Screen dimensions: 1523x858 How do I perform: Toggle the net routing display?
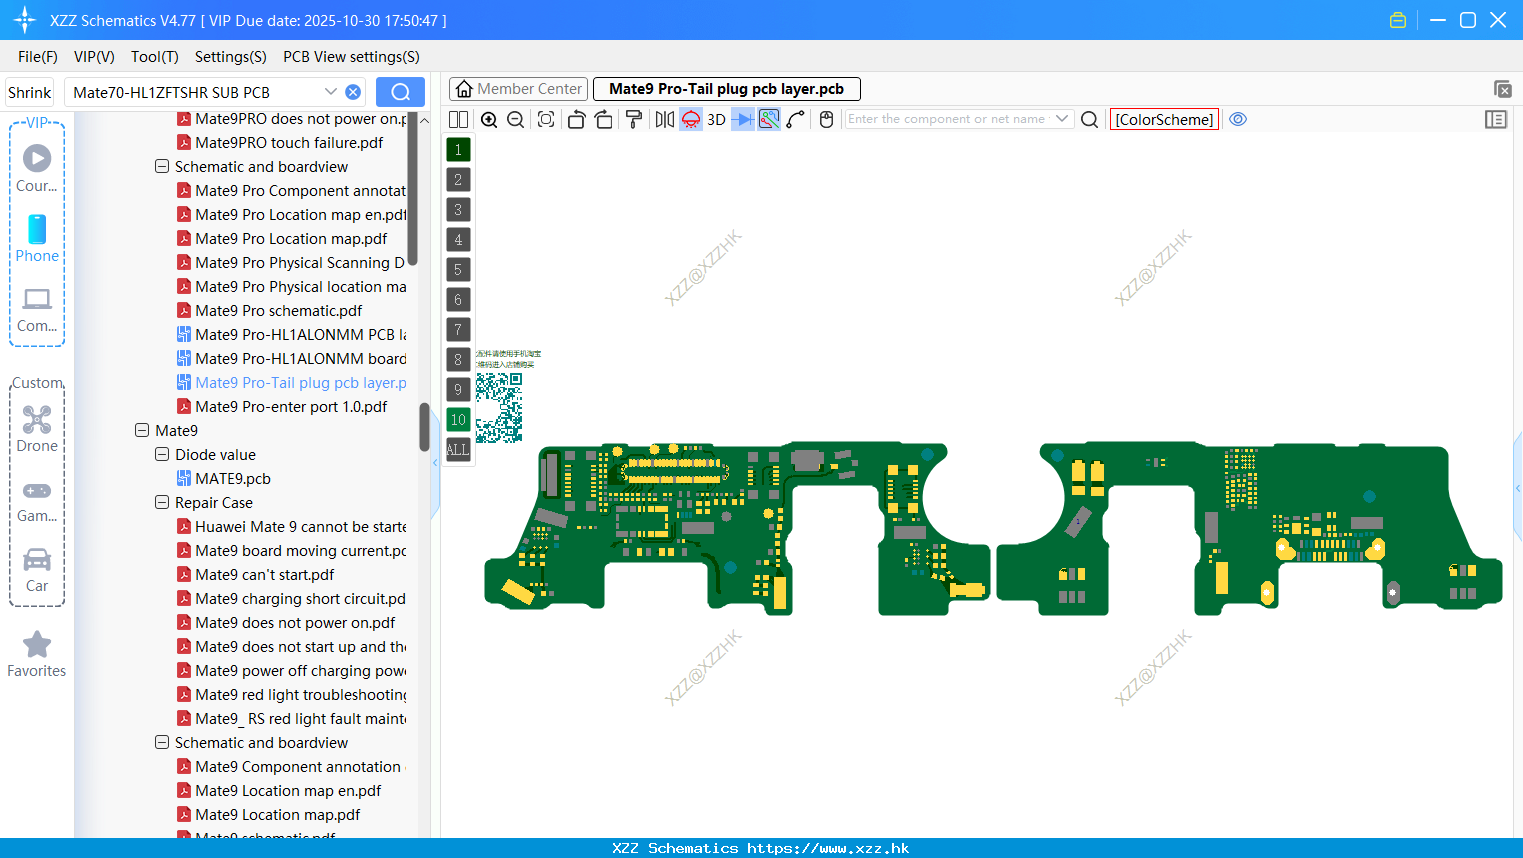[769, 120]
